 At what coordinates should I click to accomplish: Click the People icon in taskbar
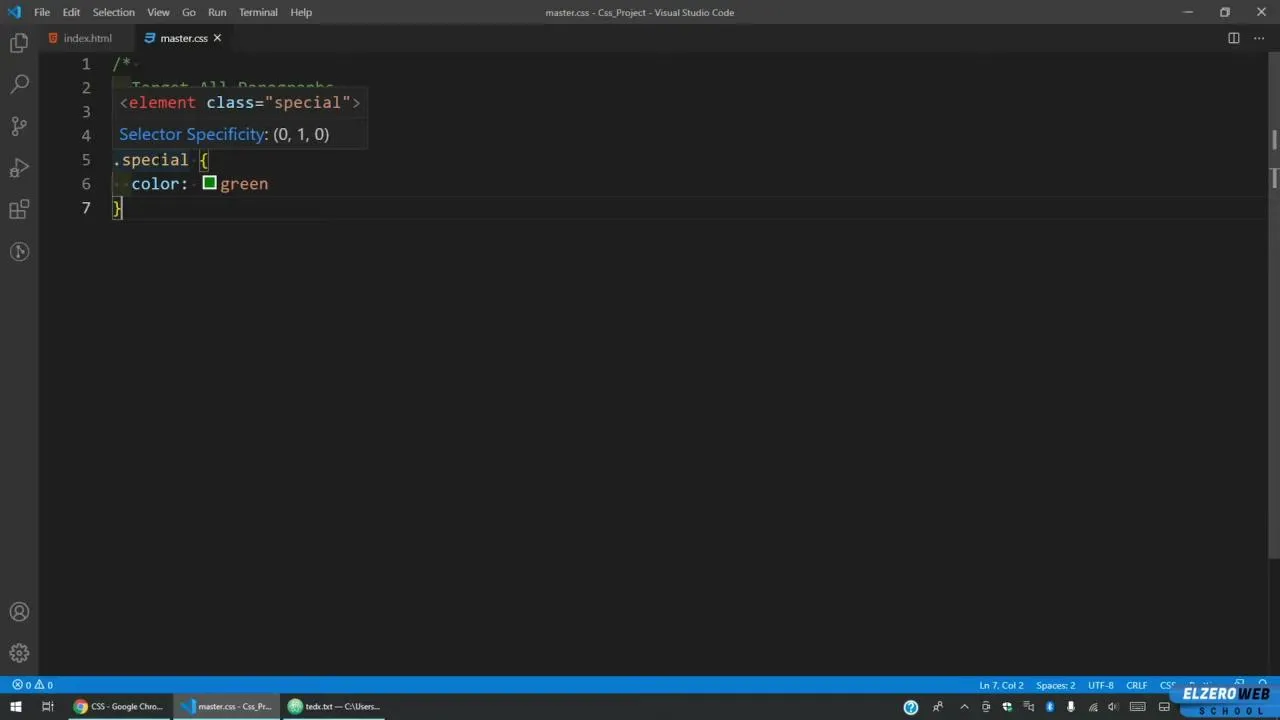tap(937, 707)
